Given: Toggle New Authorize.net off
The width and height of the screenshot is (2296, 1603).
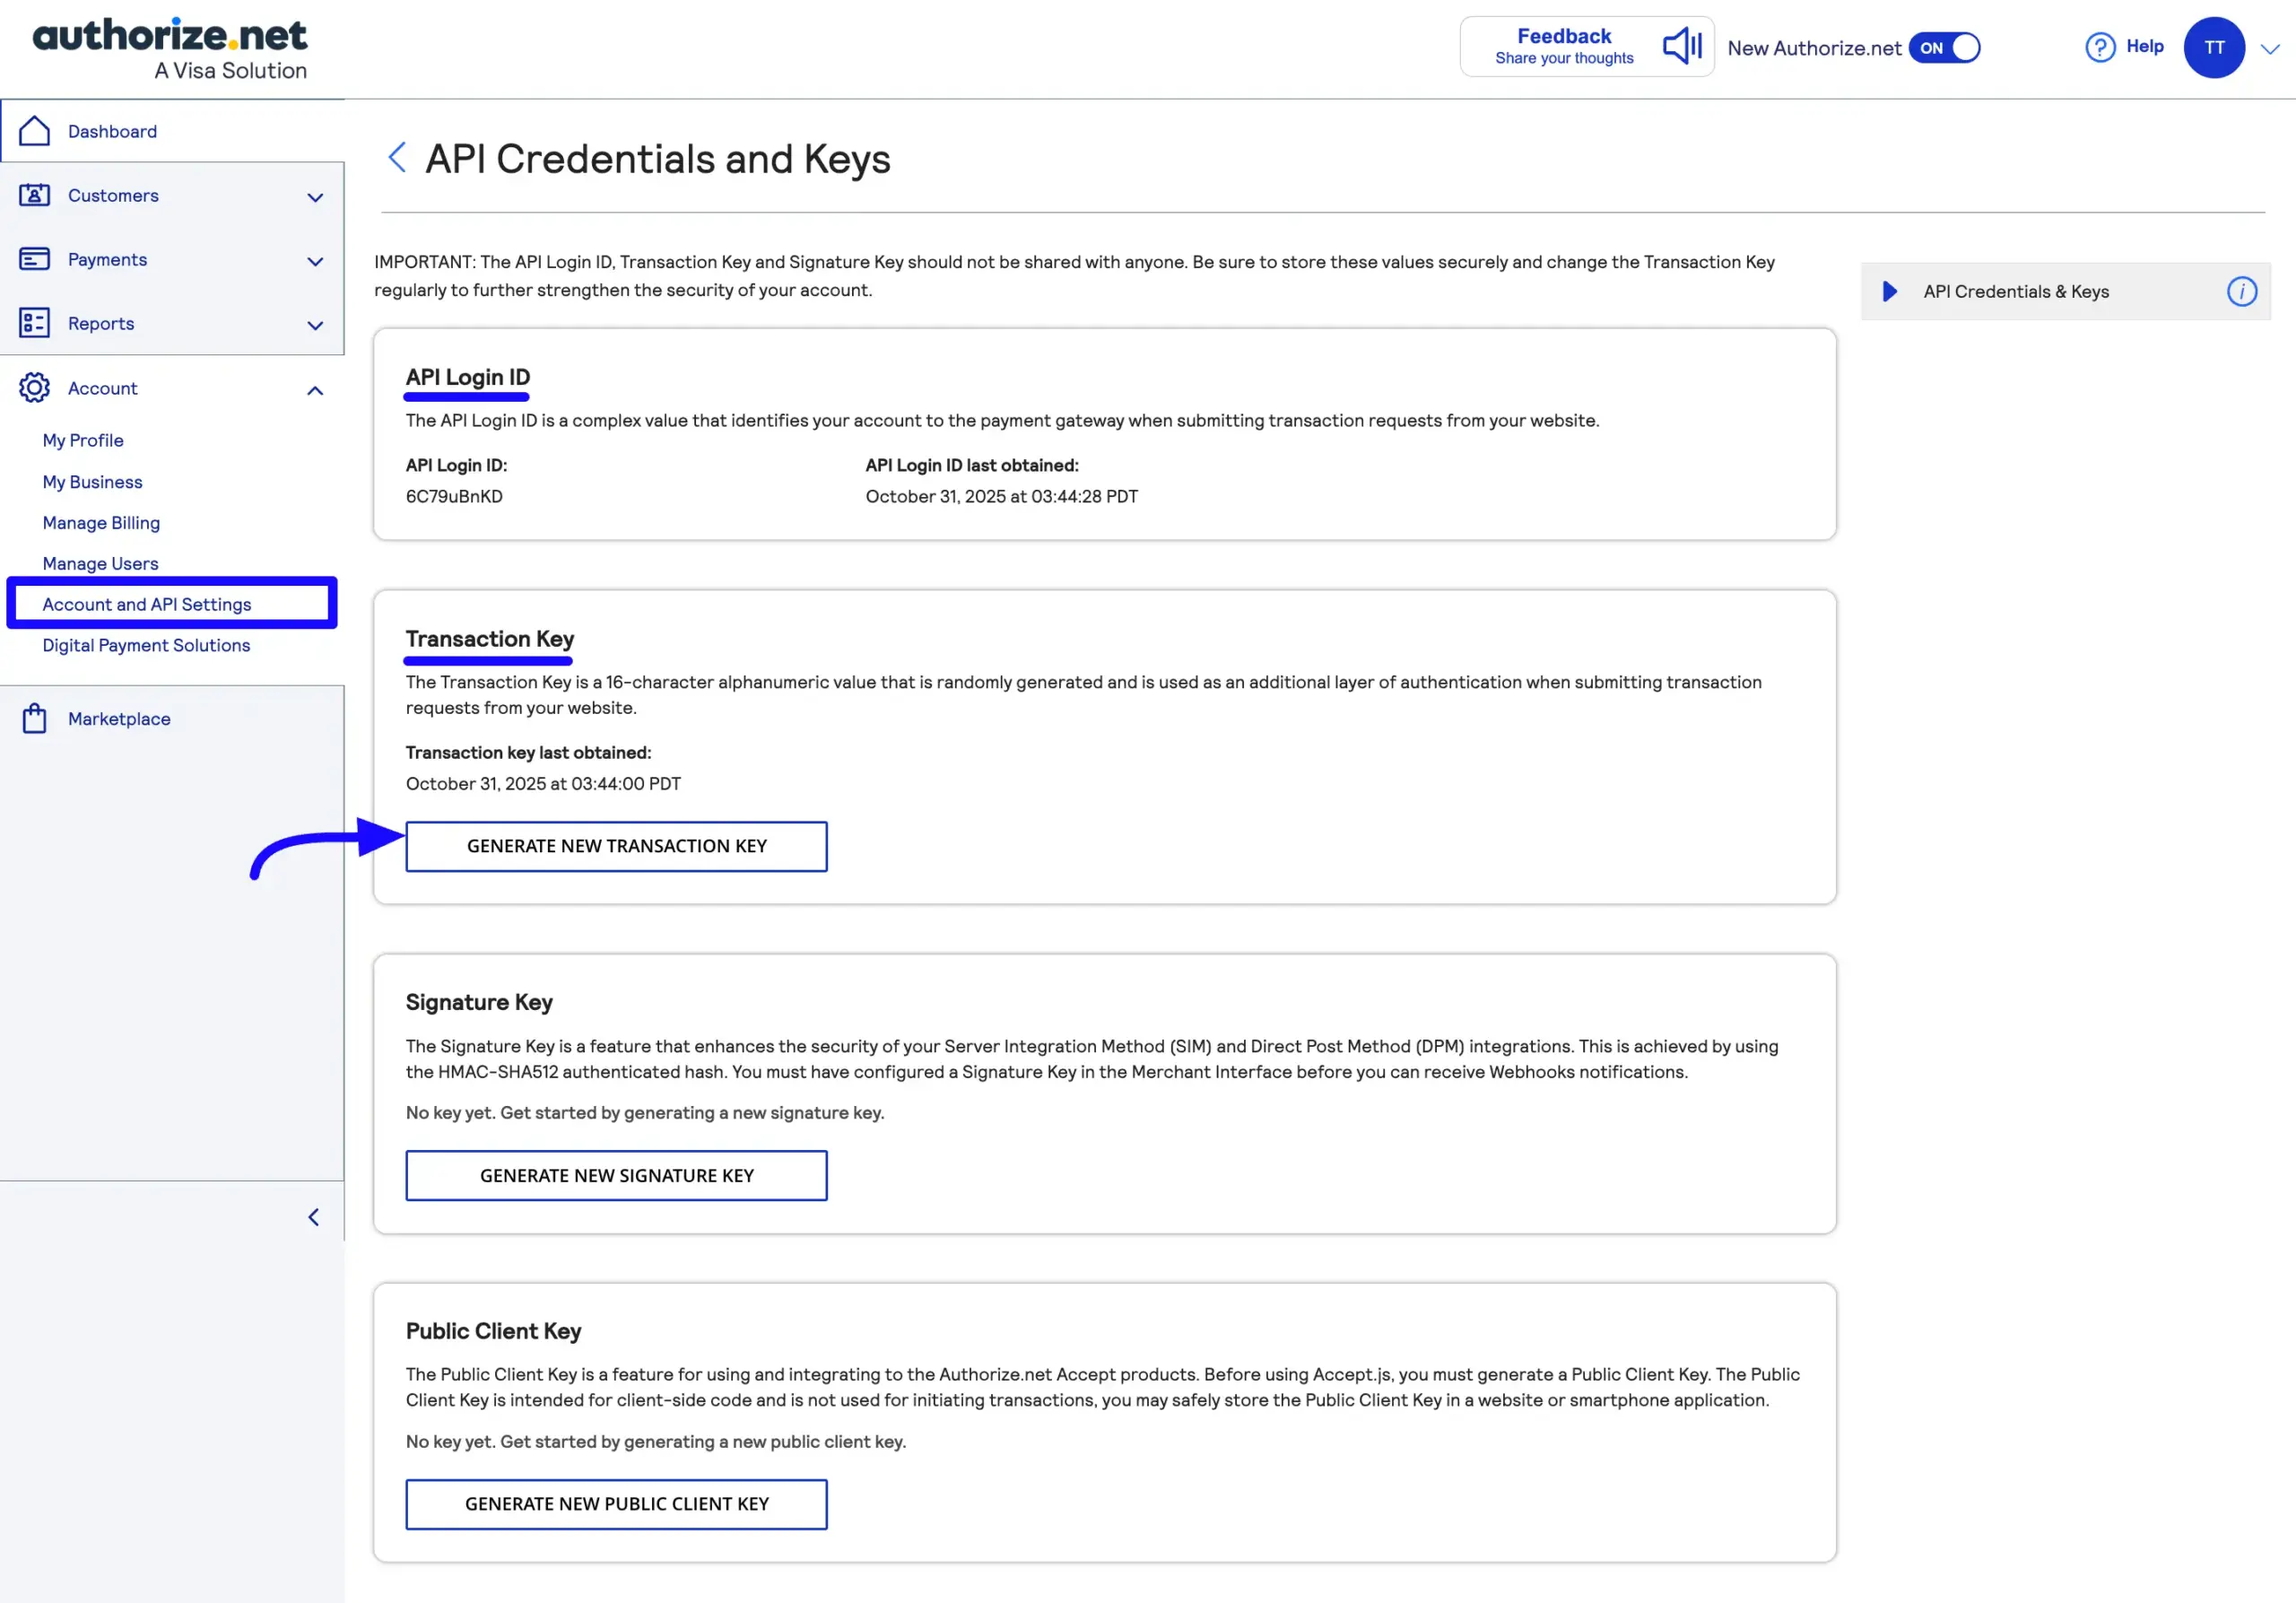Looking at the screenshot, I should pyautogui.click(x=1944, y=47).
